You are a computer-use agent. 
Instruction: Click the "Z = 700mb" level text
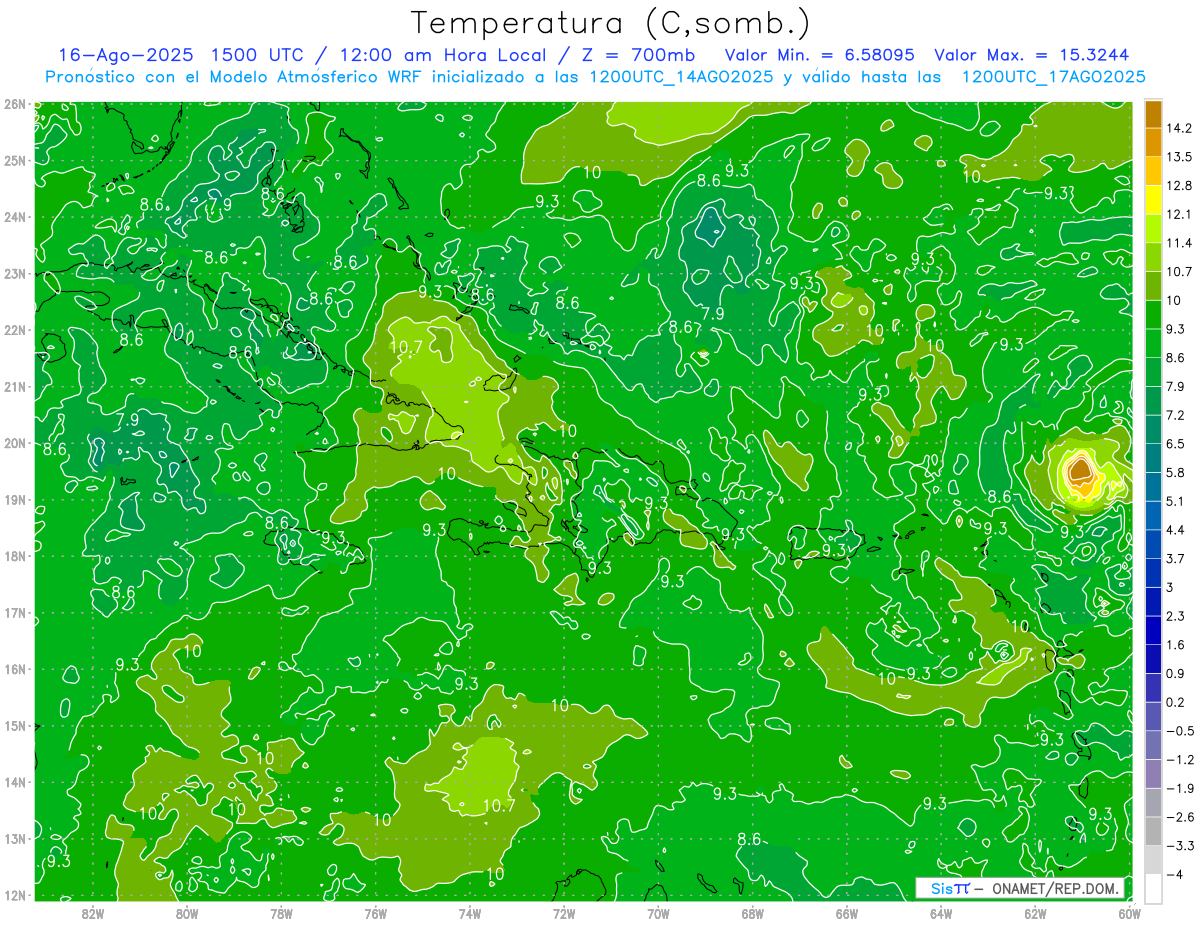[637, 55]
